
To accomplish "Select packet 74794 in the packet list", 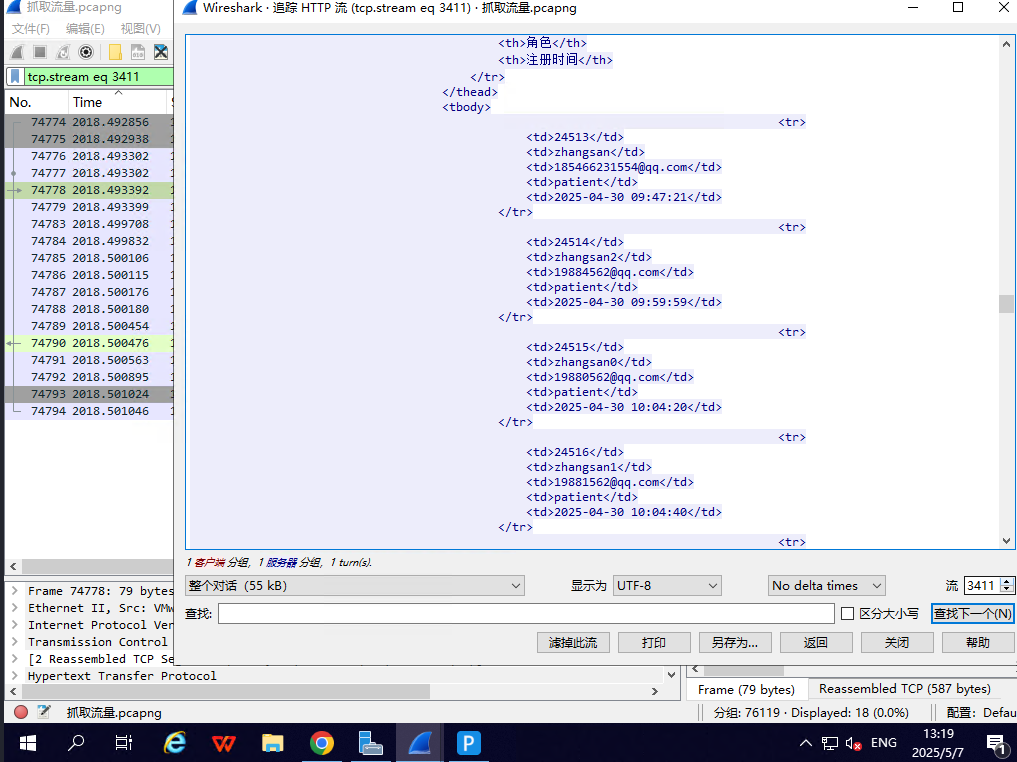I will [x=90, y=411].
